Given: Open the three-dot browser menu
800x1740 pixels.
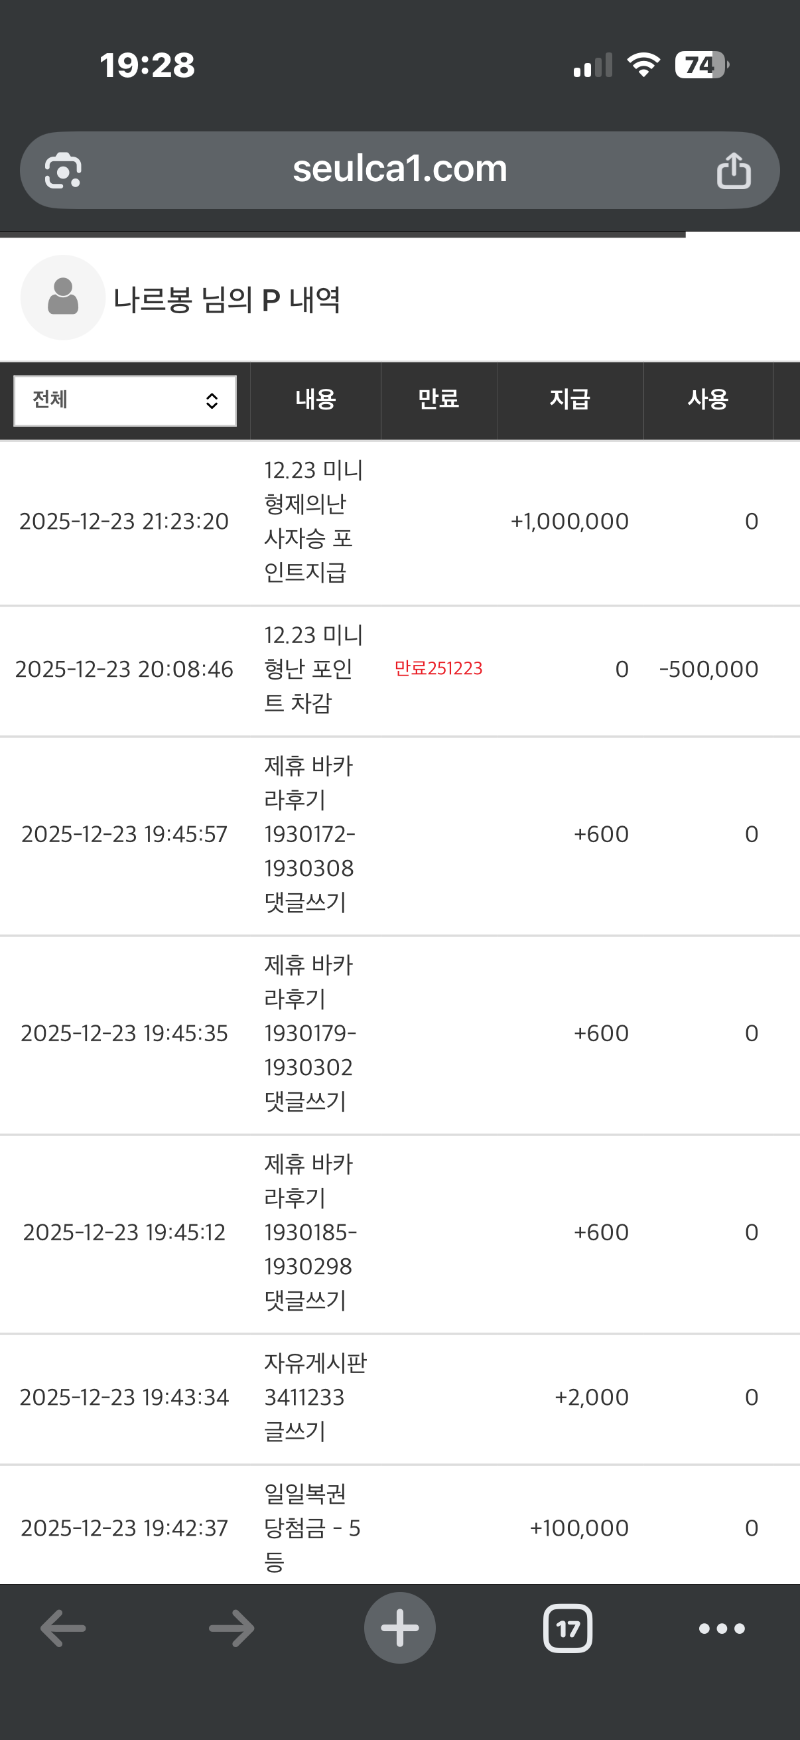Looking at the screenshot, I should pos(722,1628).
